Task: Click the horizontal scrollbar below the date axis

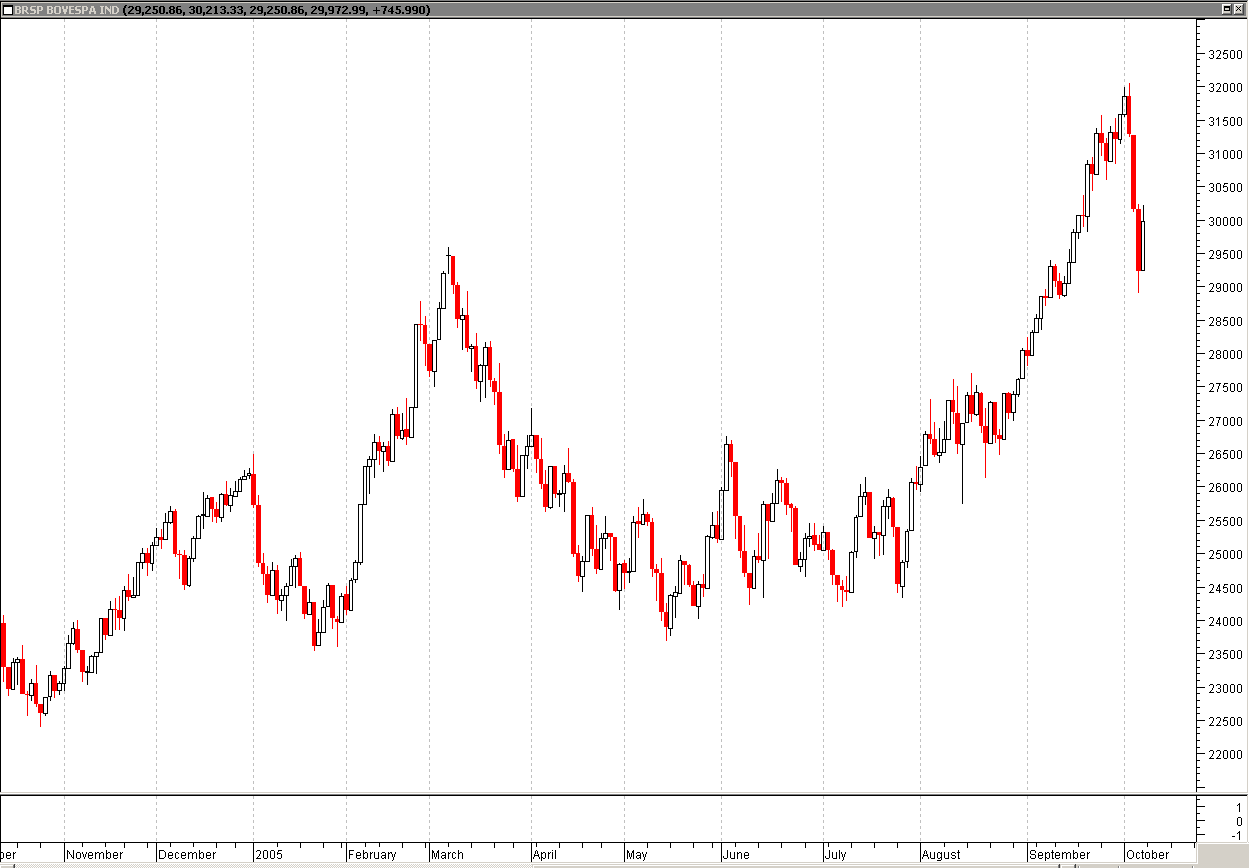Action: [600, 865]
